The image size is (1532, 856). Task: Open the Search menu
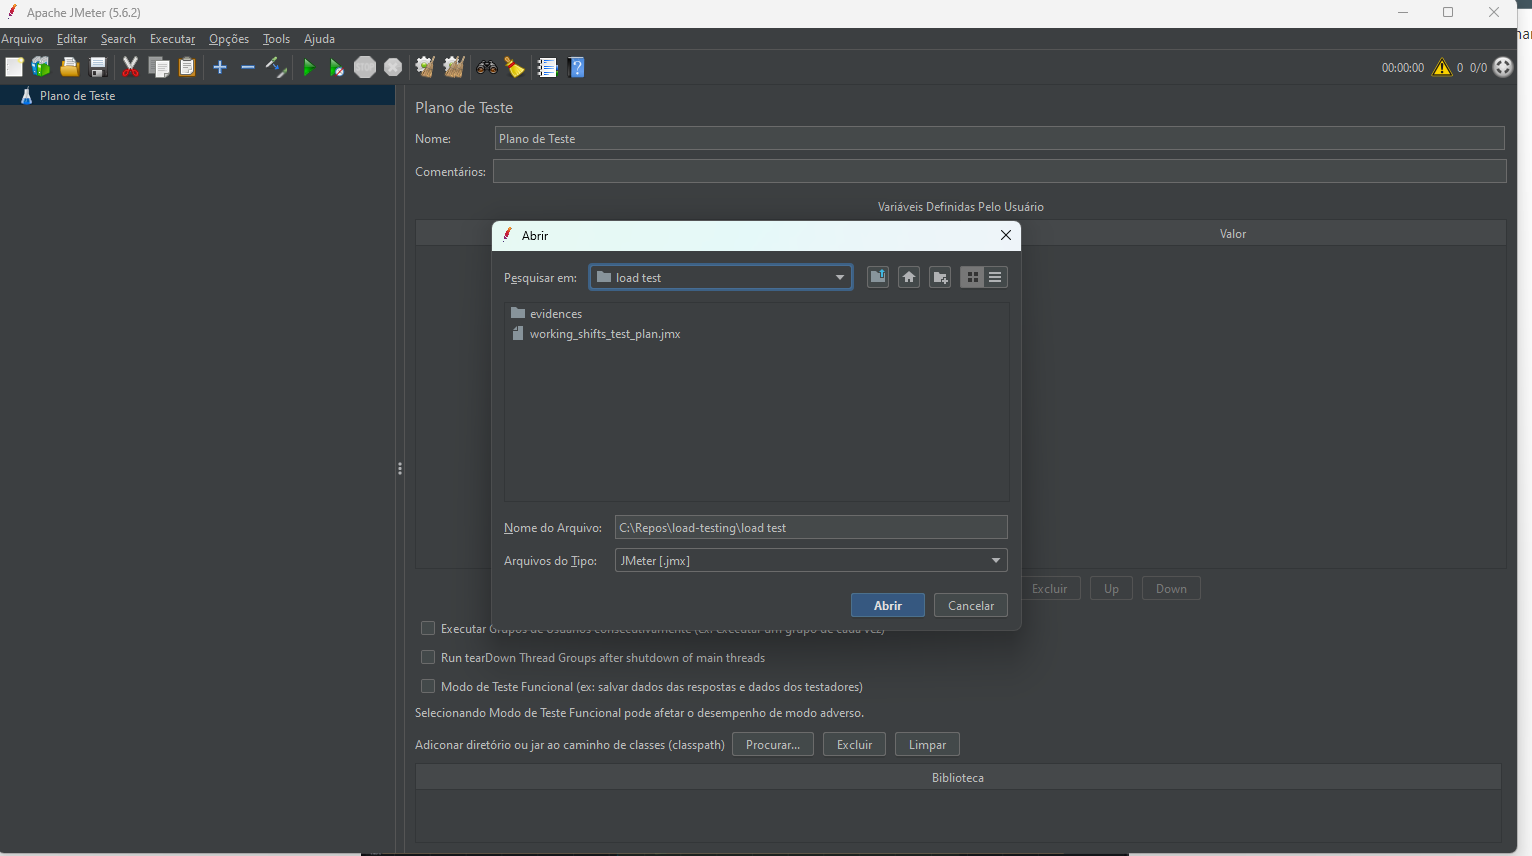(118, 39)
